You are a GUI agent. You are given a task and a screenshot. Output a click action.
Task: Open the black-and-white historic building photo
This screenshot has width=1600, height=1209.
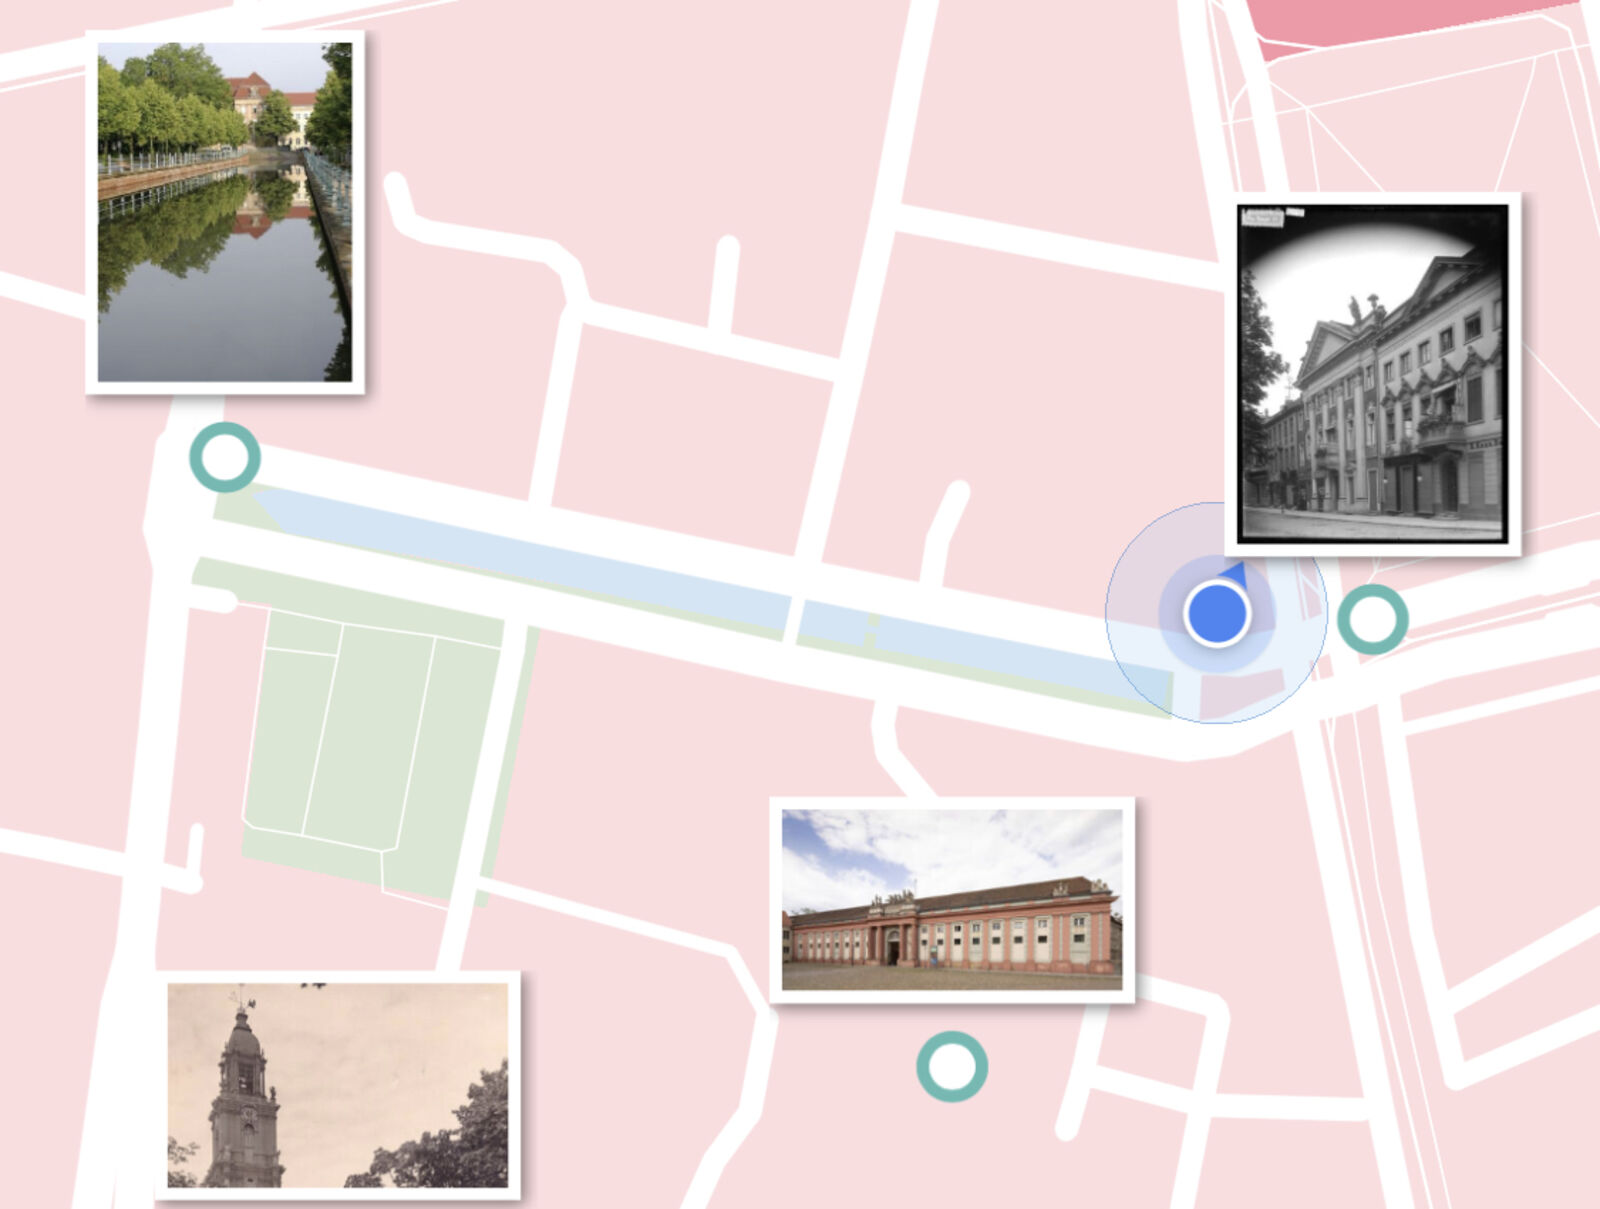point(1372,373)
